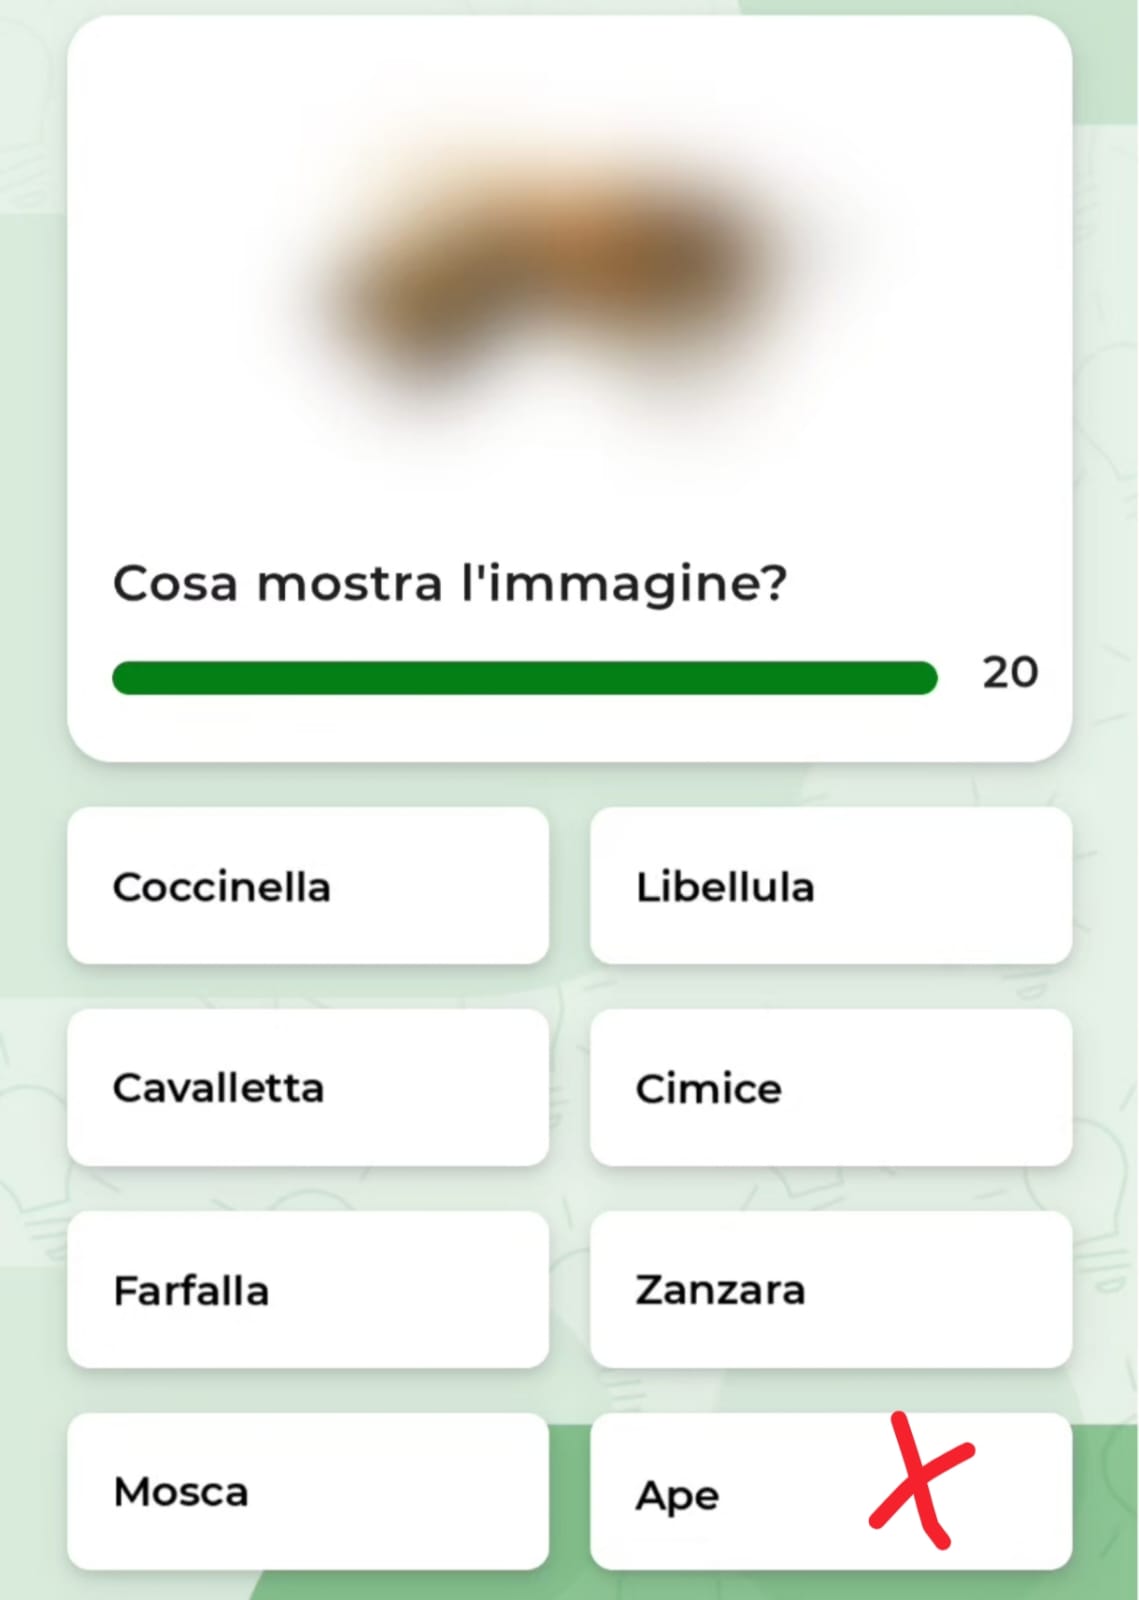This screenshot has height=1600, width=1139.
Task: Choose Libellula as the answer
Action: [830, 886]
